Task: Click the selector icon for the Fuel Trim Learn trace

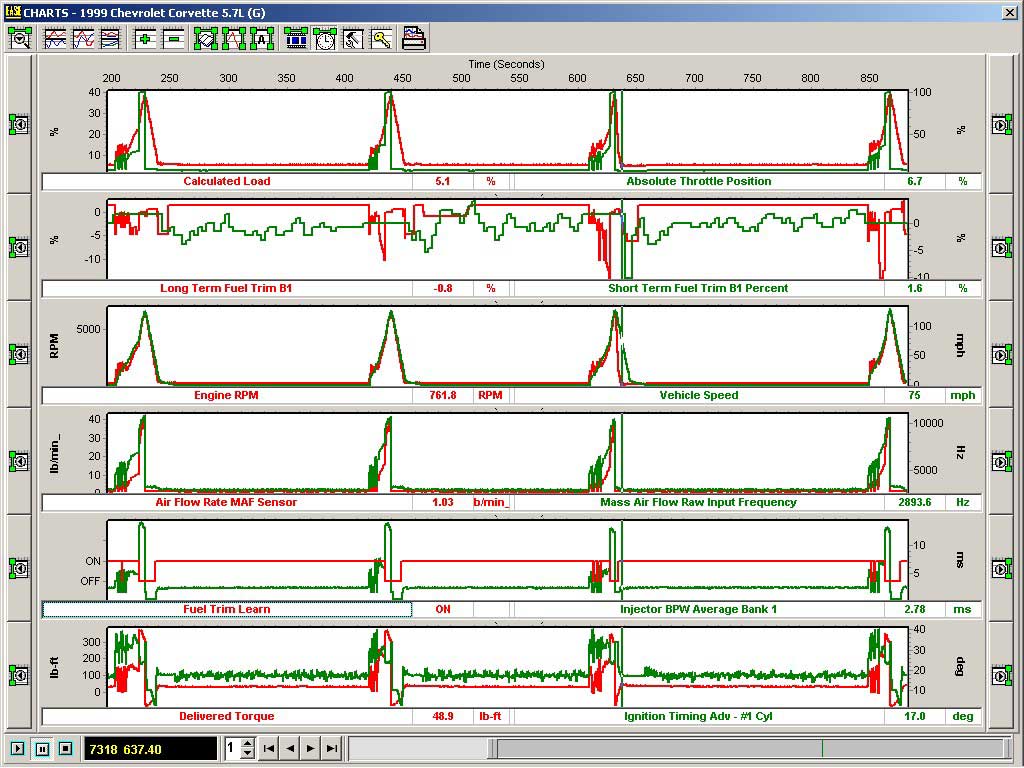Action: (x=19, y=569)
